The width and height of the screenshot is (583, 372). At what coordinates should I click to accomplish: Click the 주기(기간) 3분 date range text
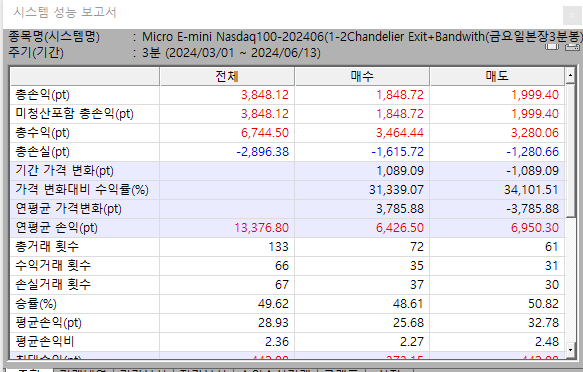click(231, 53)
